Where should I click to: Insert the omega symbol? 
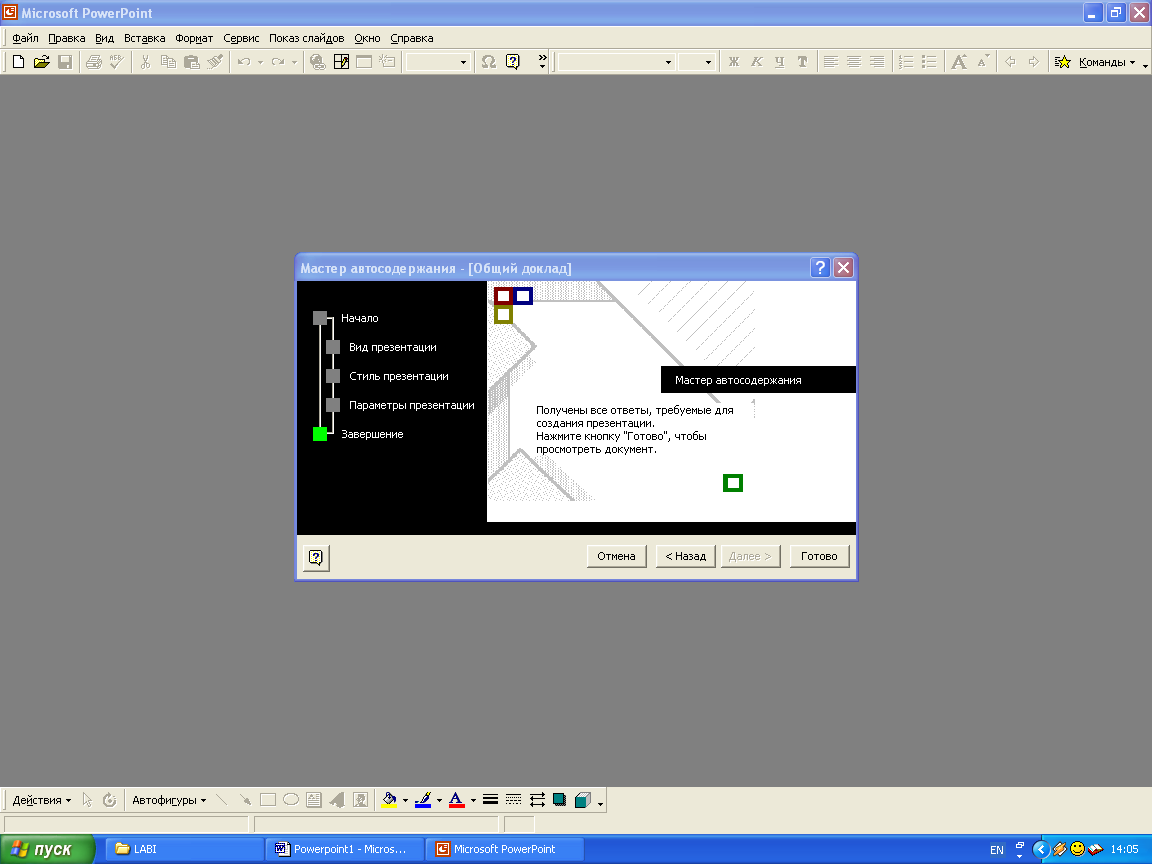(x=489, y=62)
